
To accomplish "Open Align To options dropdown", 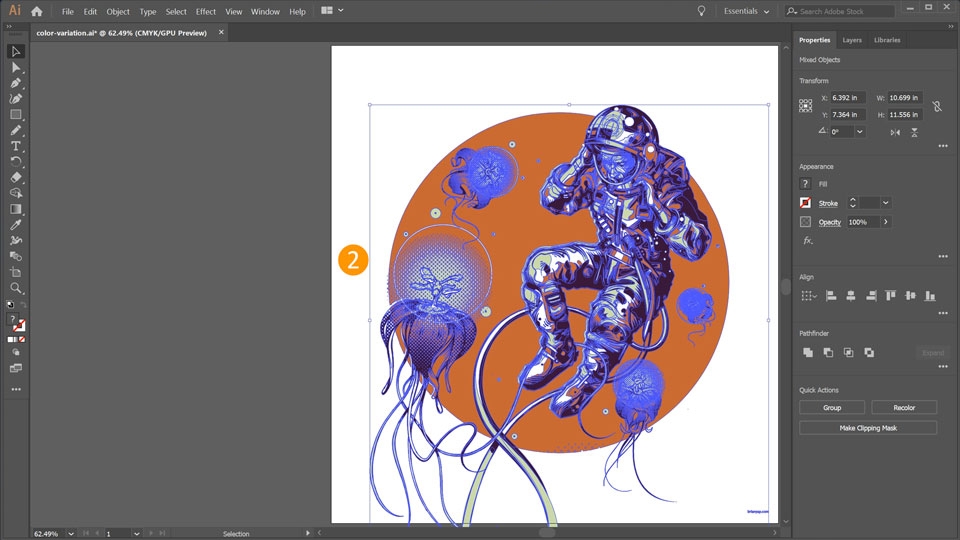I will click(x=809, y=296).
